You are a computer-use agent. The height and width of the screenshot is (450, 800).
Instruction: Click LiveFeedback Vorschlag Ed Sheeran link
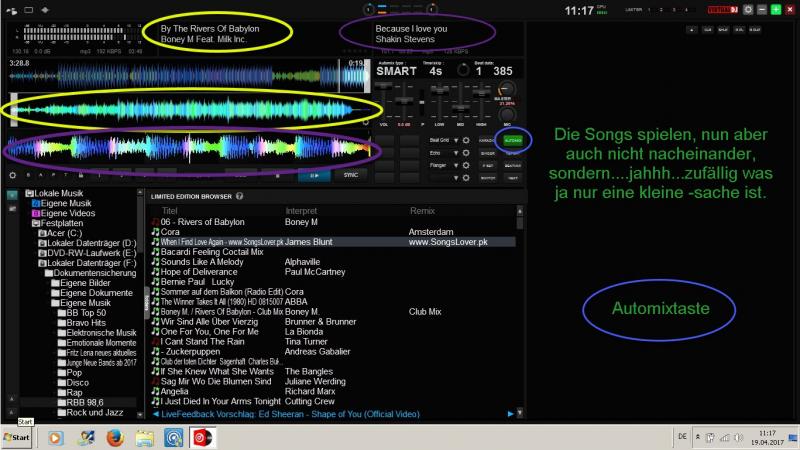(x=290, y=414)
